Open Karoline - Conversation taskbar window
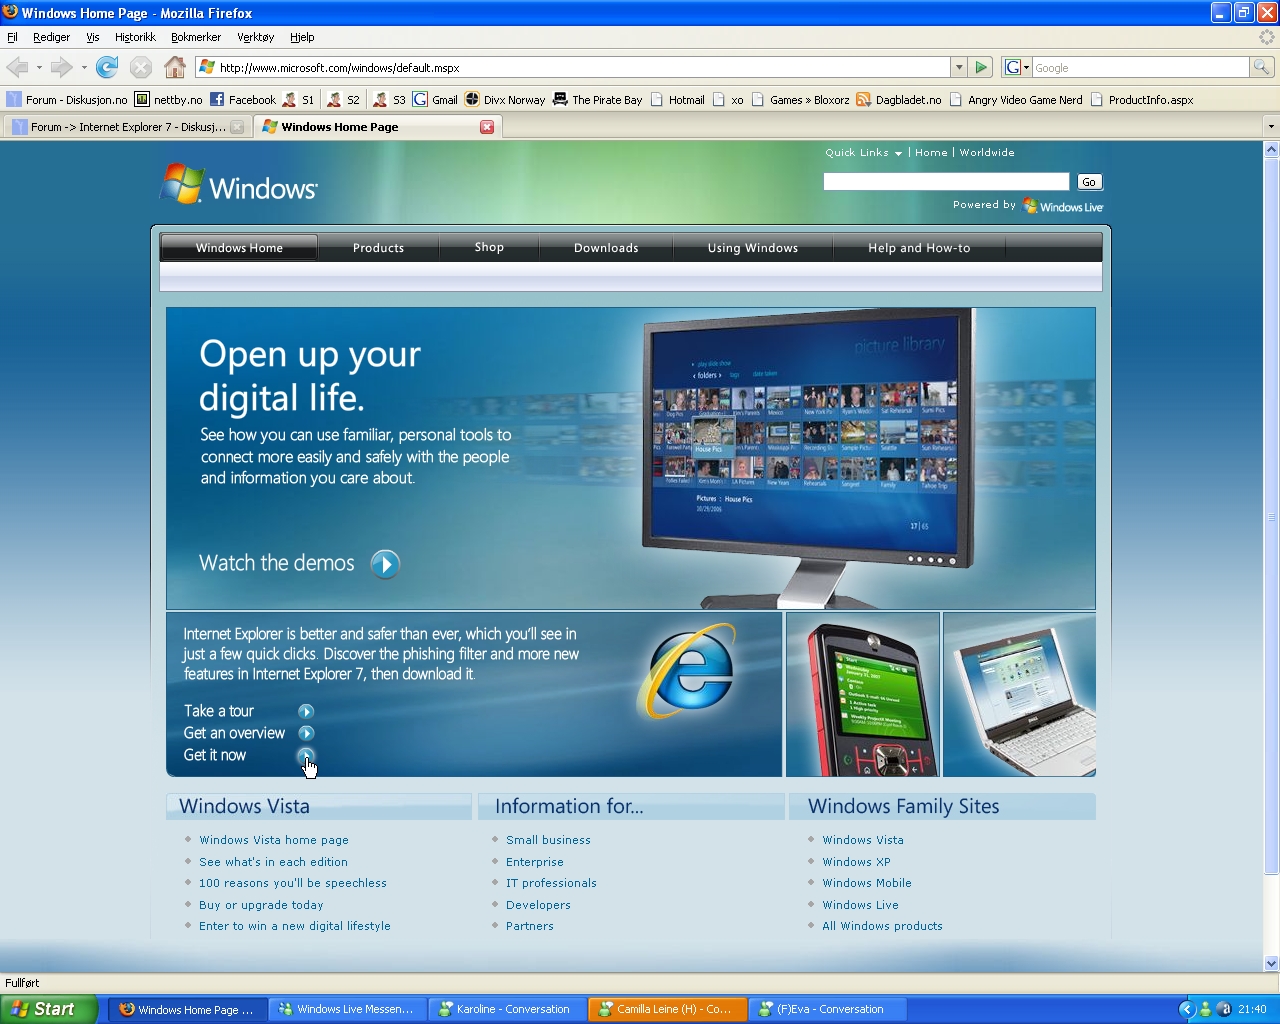 [x=507, y=1009]
